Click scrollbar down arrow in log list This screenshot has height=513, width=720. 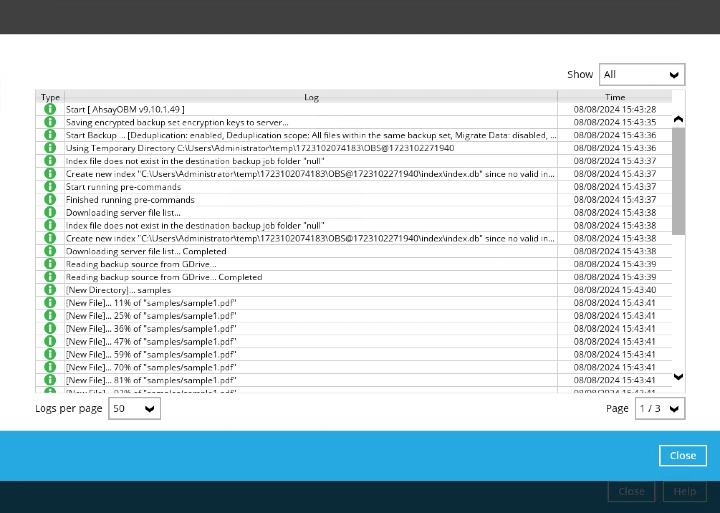(678, 377)
